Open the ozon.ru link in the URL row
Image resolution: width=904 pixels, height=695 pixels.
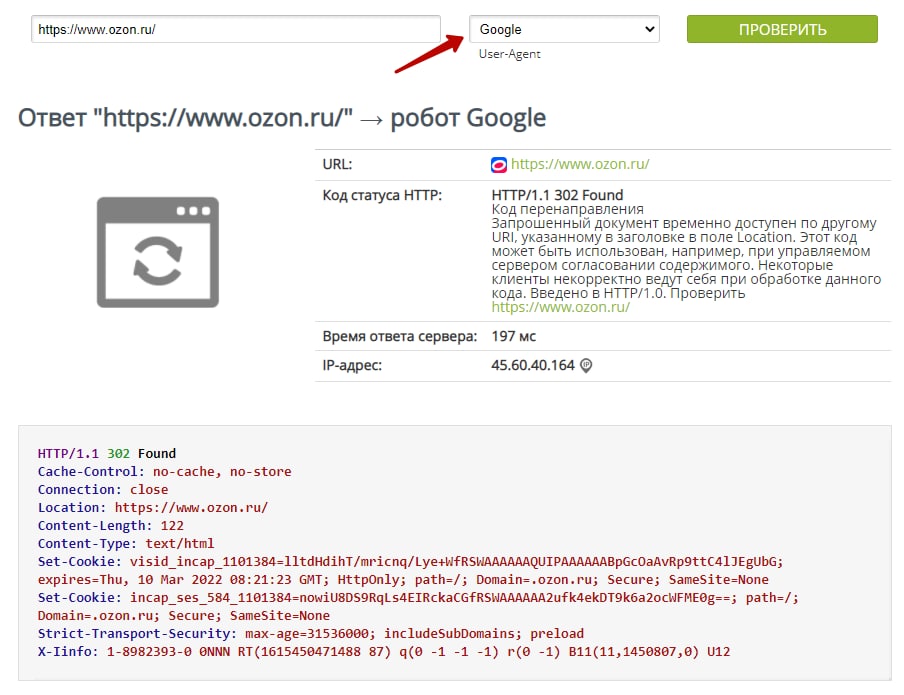coord(580,164)
